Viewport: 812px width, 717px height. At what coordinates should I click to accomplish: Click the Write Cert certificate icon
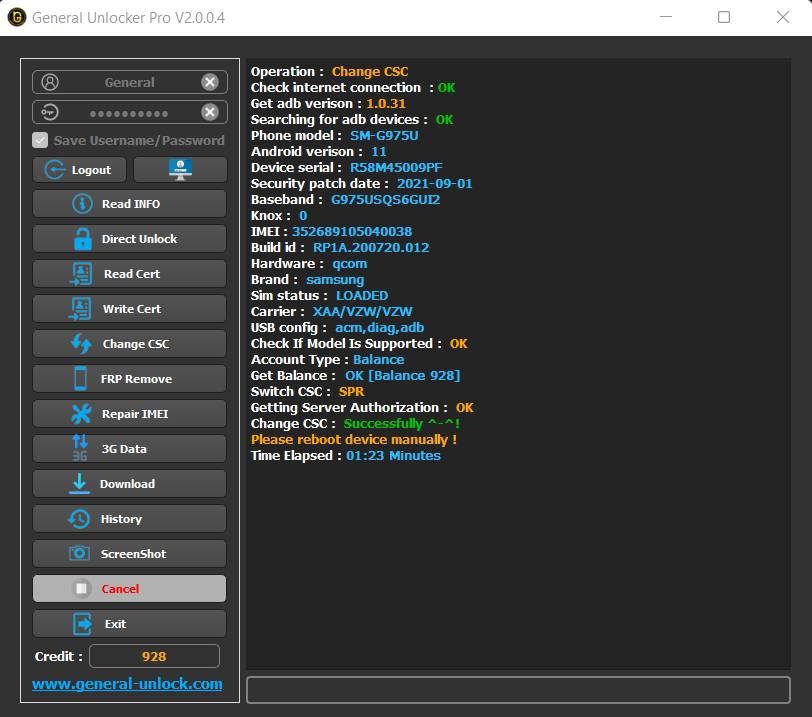tap(80, 309)
